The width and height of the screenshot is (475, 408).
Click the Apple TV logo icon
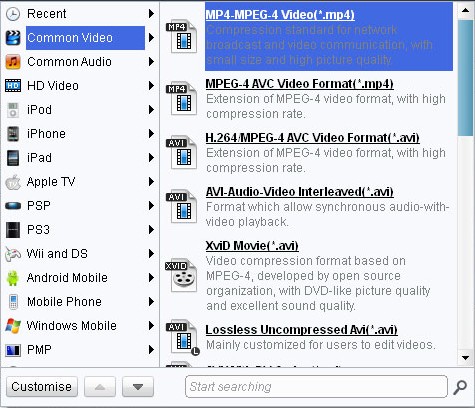pos(13,182)
